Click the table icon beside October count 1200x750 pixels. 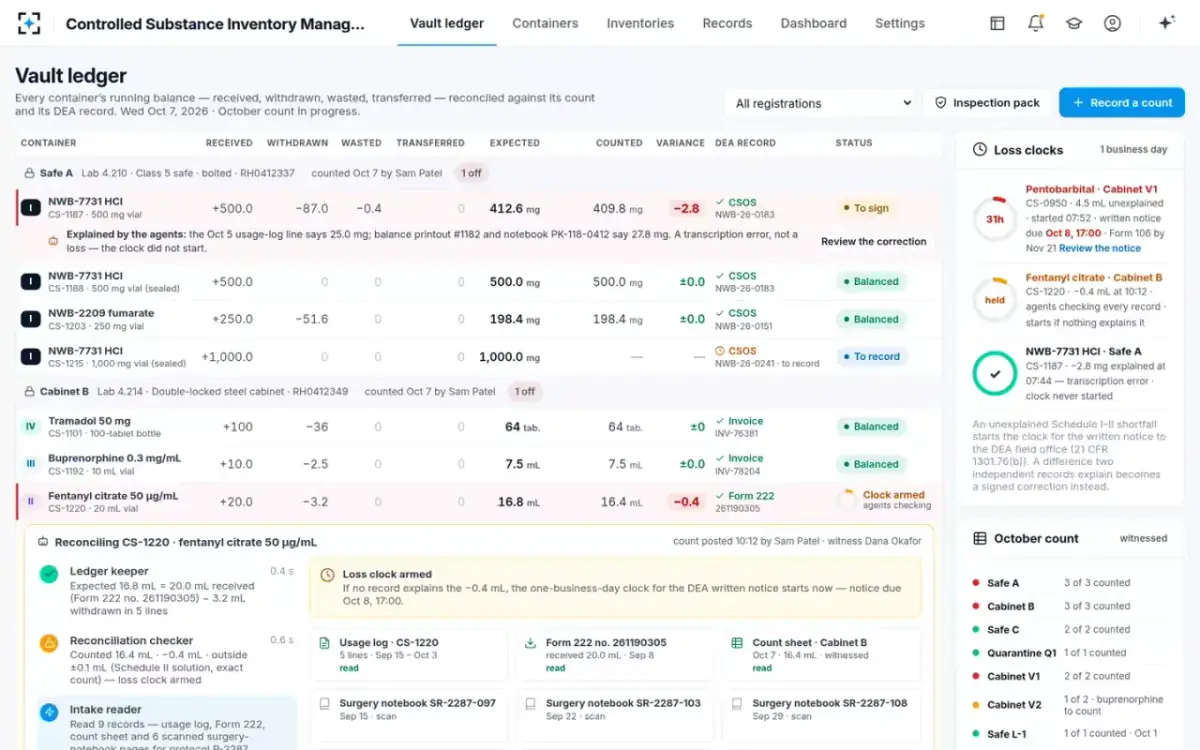[x=980, y=538]
